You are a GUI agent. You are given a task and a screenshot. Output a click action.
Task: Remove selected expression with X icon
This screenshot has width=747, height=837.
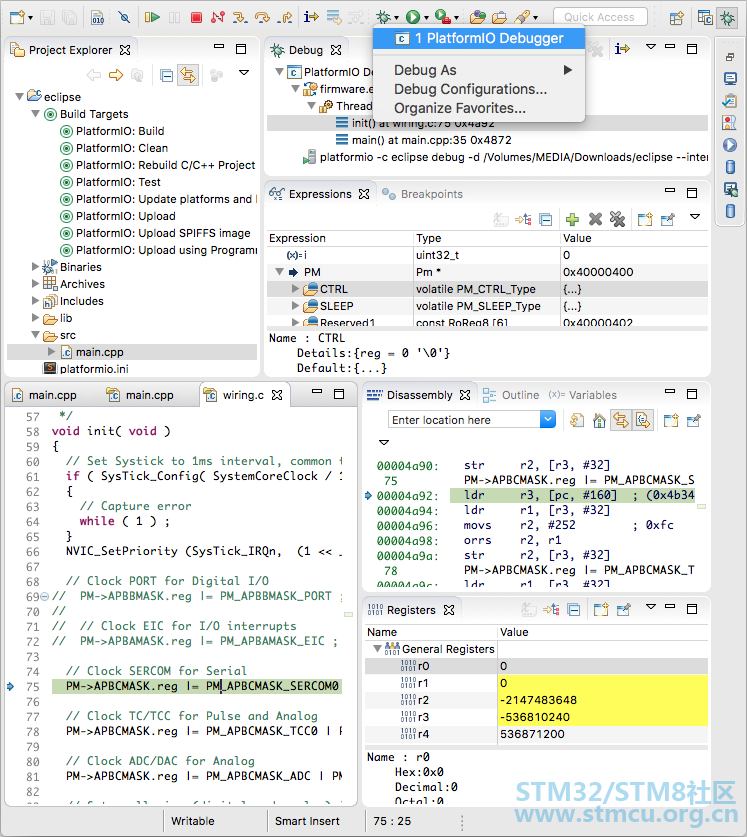click(x=595, y=219)
